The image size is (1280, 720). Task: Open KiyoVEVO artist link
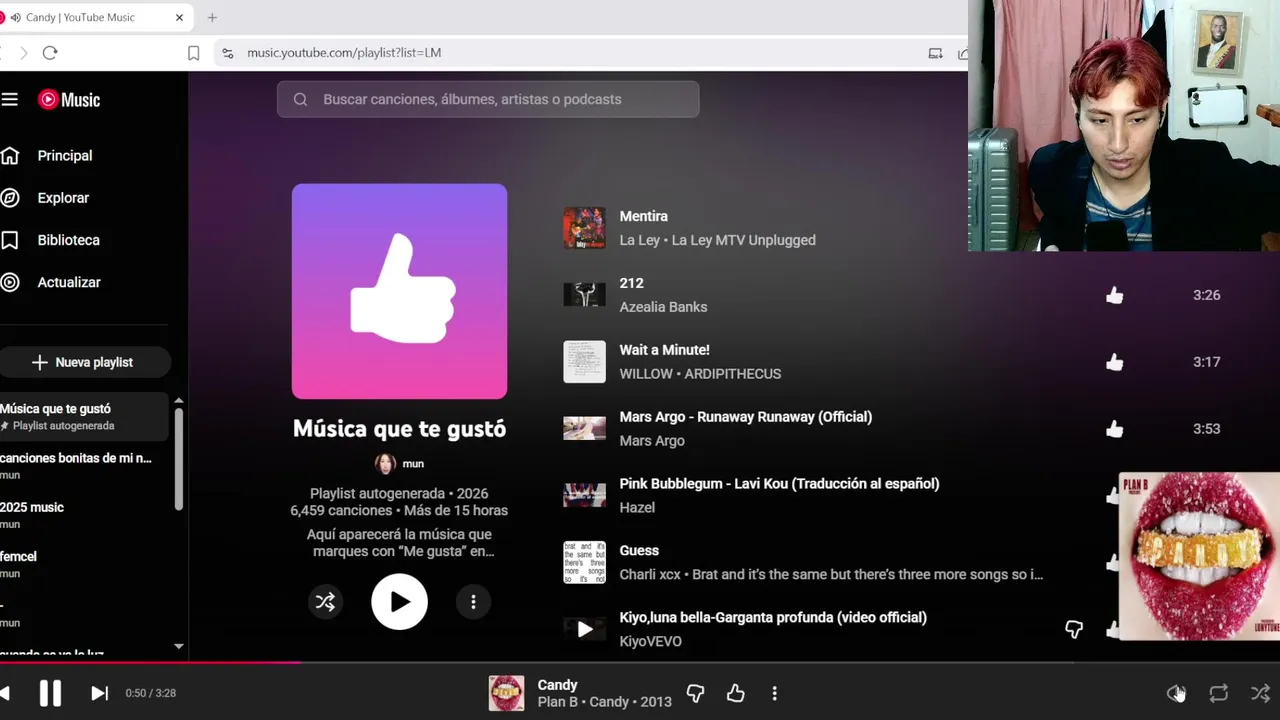650,642
